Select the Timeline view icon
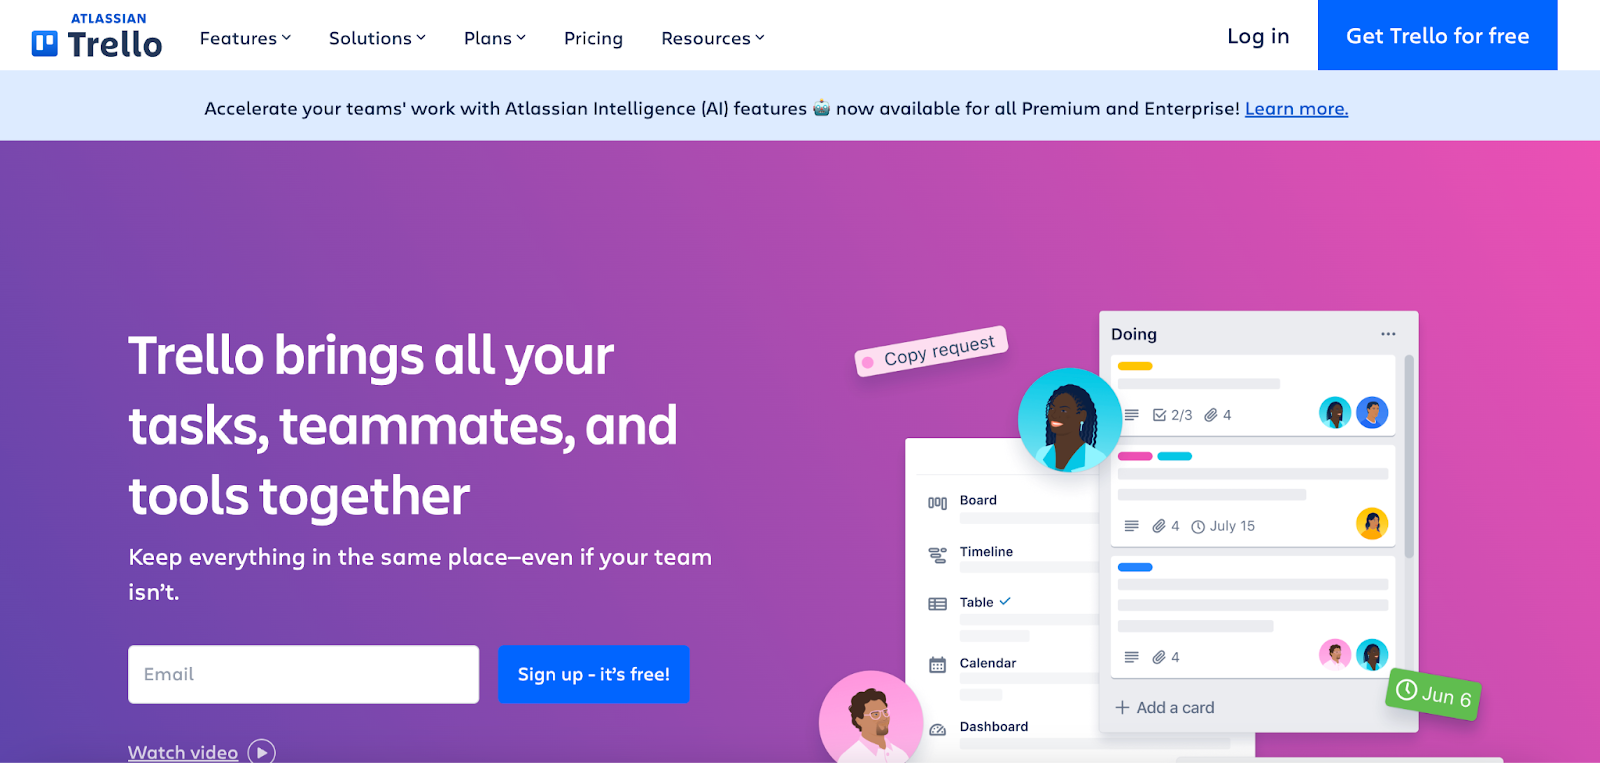This screenshot has height=763, width=1600. (937, 555)
